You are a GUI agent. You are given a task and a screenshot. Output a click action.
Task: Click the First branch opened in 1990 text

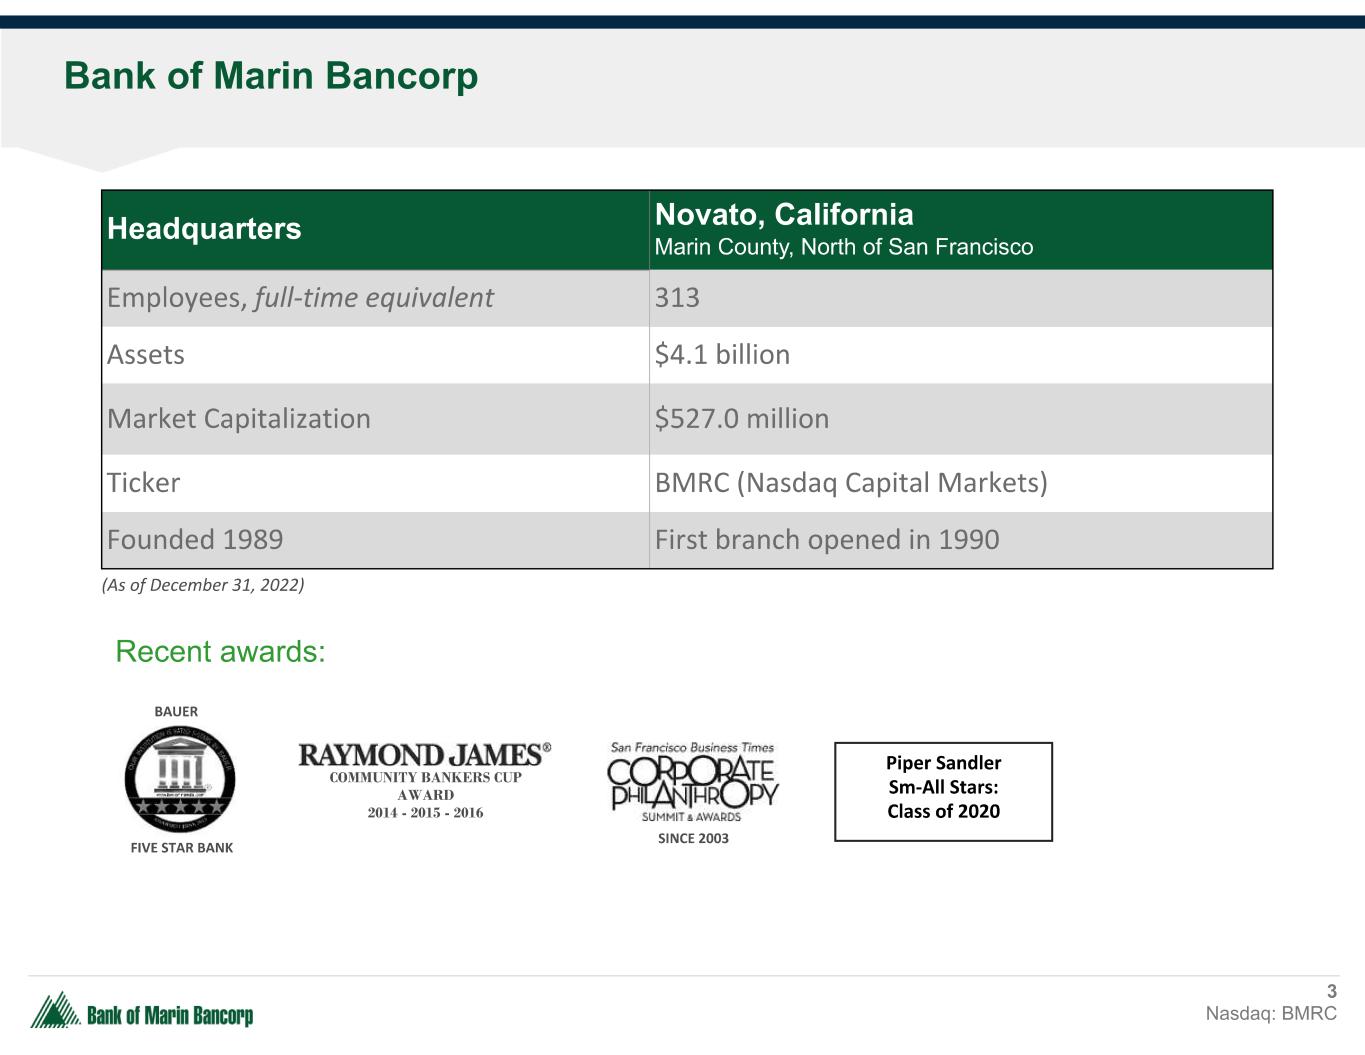pyautogui.click(x=826, y=540)
